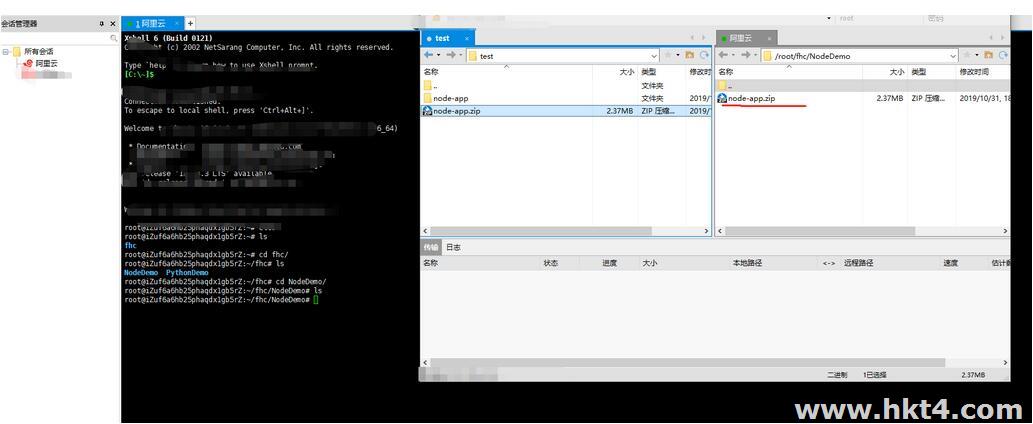1033x424 pixels.
Task: Create new folder in local test pane
Action: [x=690, y=55]
